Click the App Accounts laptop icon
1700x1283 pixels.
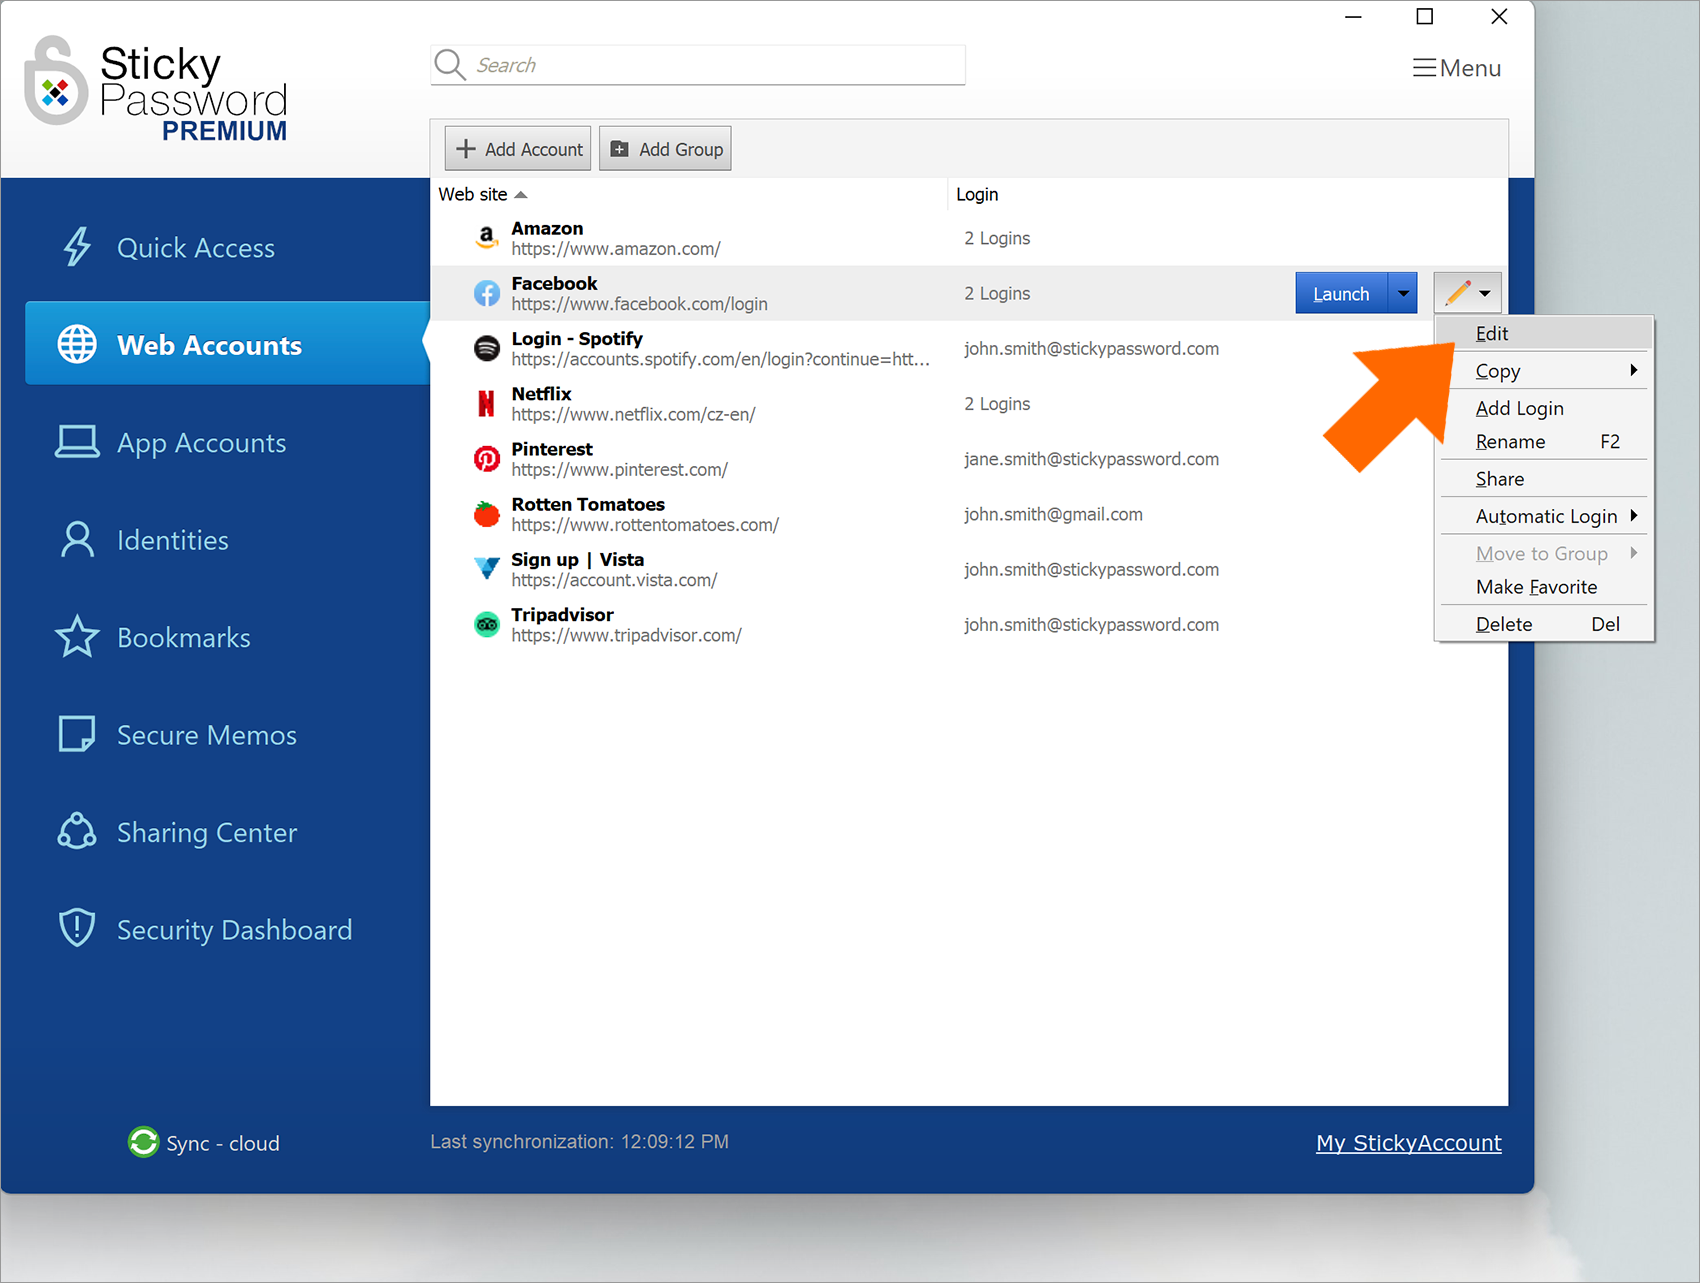coord(77,442)
